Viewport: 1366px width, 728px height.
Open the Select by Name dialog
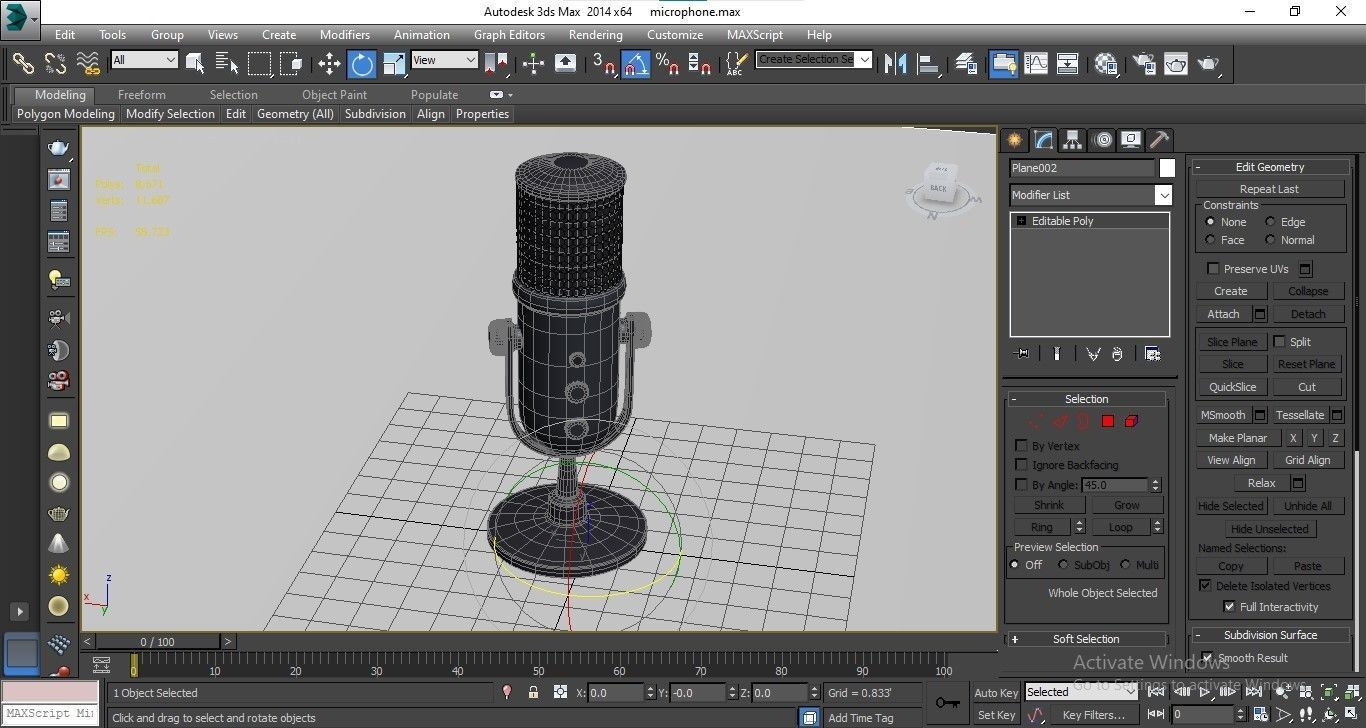pyautogui.click(x=227, y=63)
